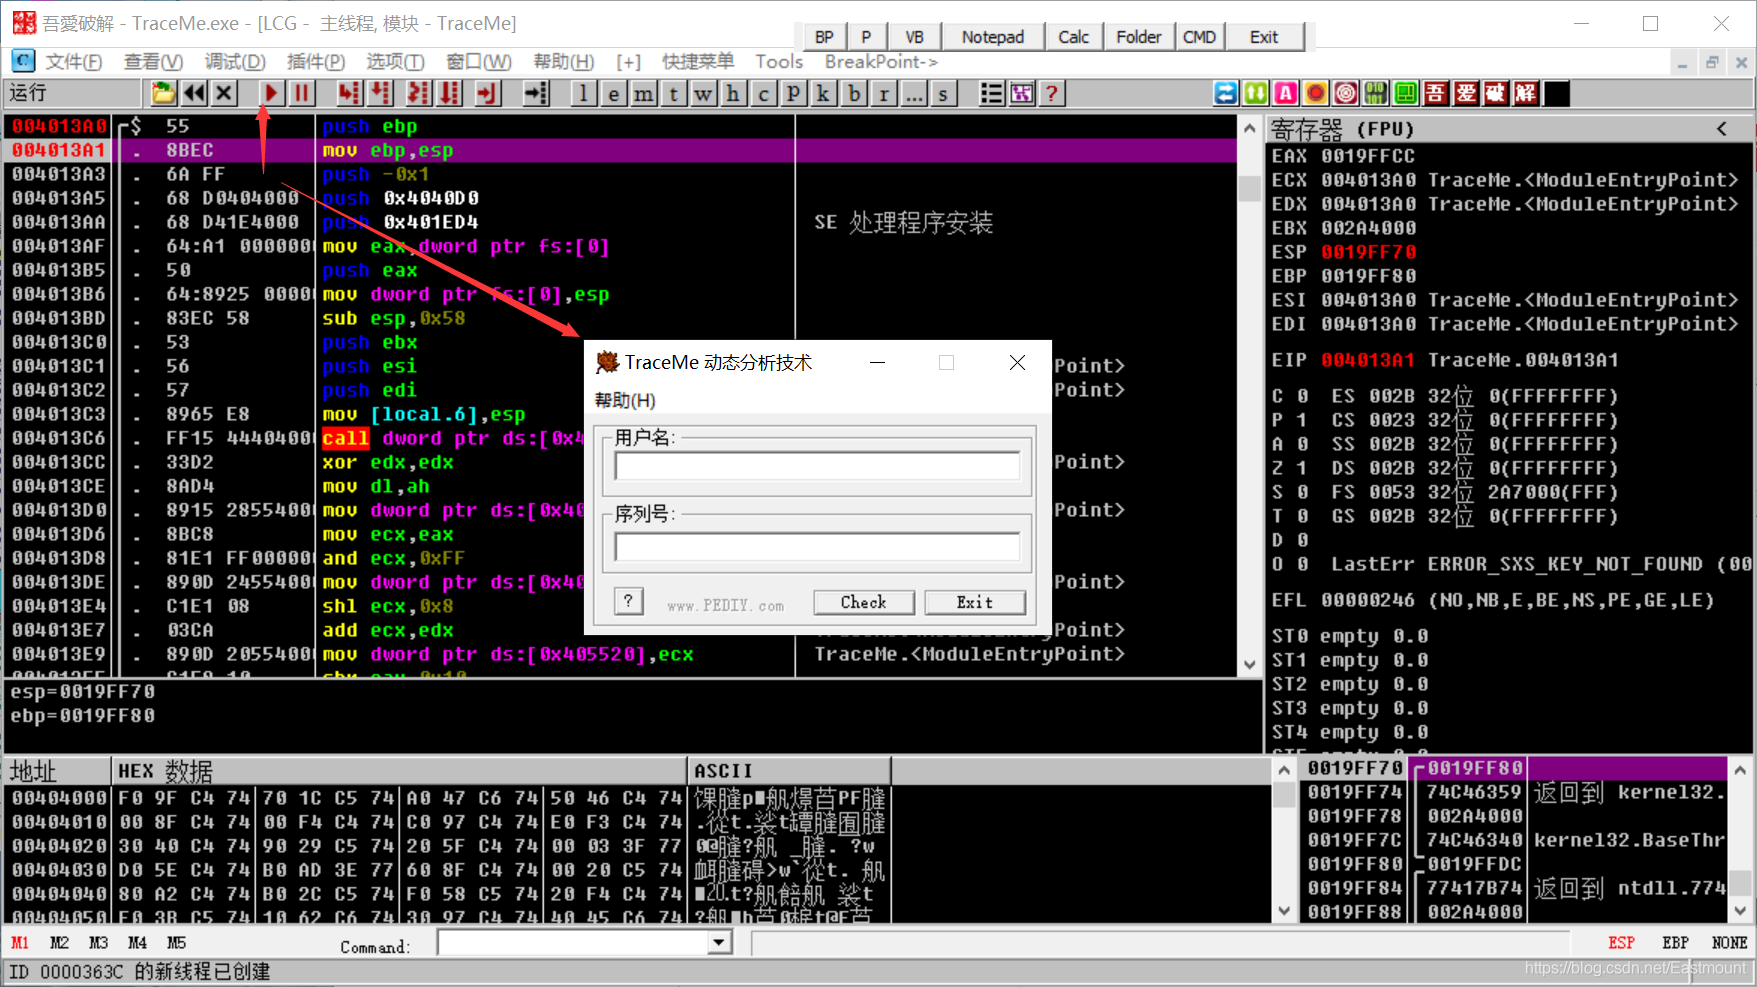
Task: Open file with the folder icon
Action: (x=163, y=93)
